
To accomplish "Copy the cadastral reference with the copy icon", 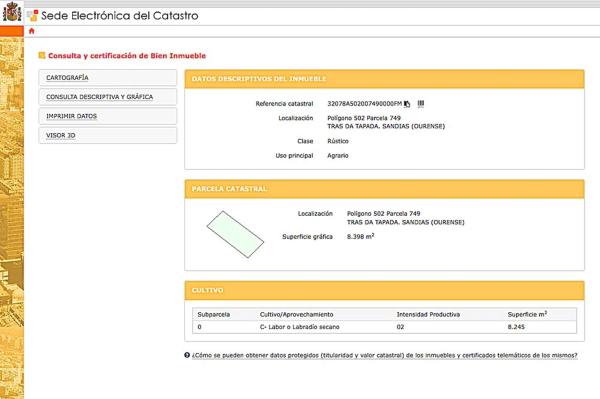I will coord(407,104).
